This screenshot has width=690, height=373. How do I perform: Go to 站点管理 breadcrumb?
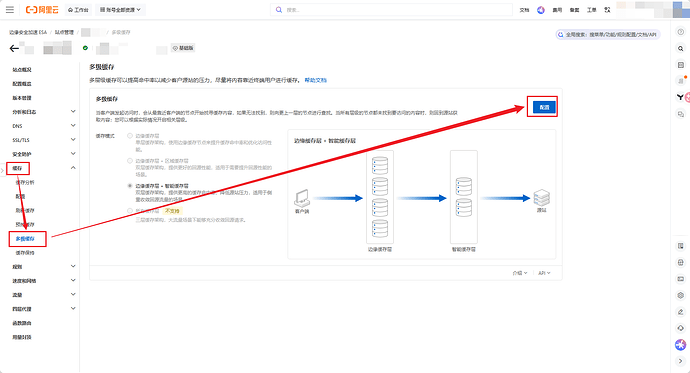point(64,32)
